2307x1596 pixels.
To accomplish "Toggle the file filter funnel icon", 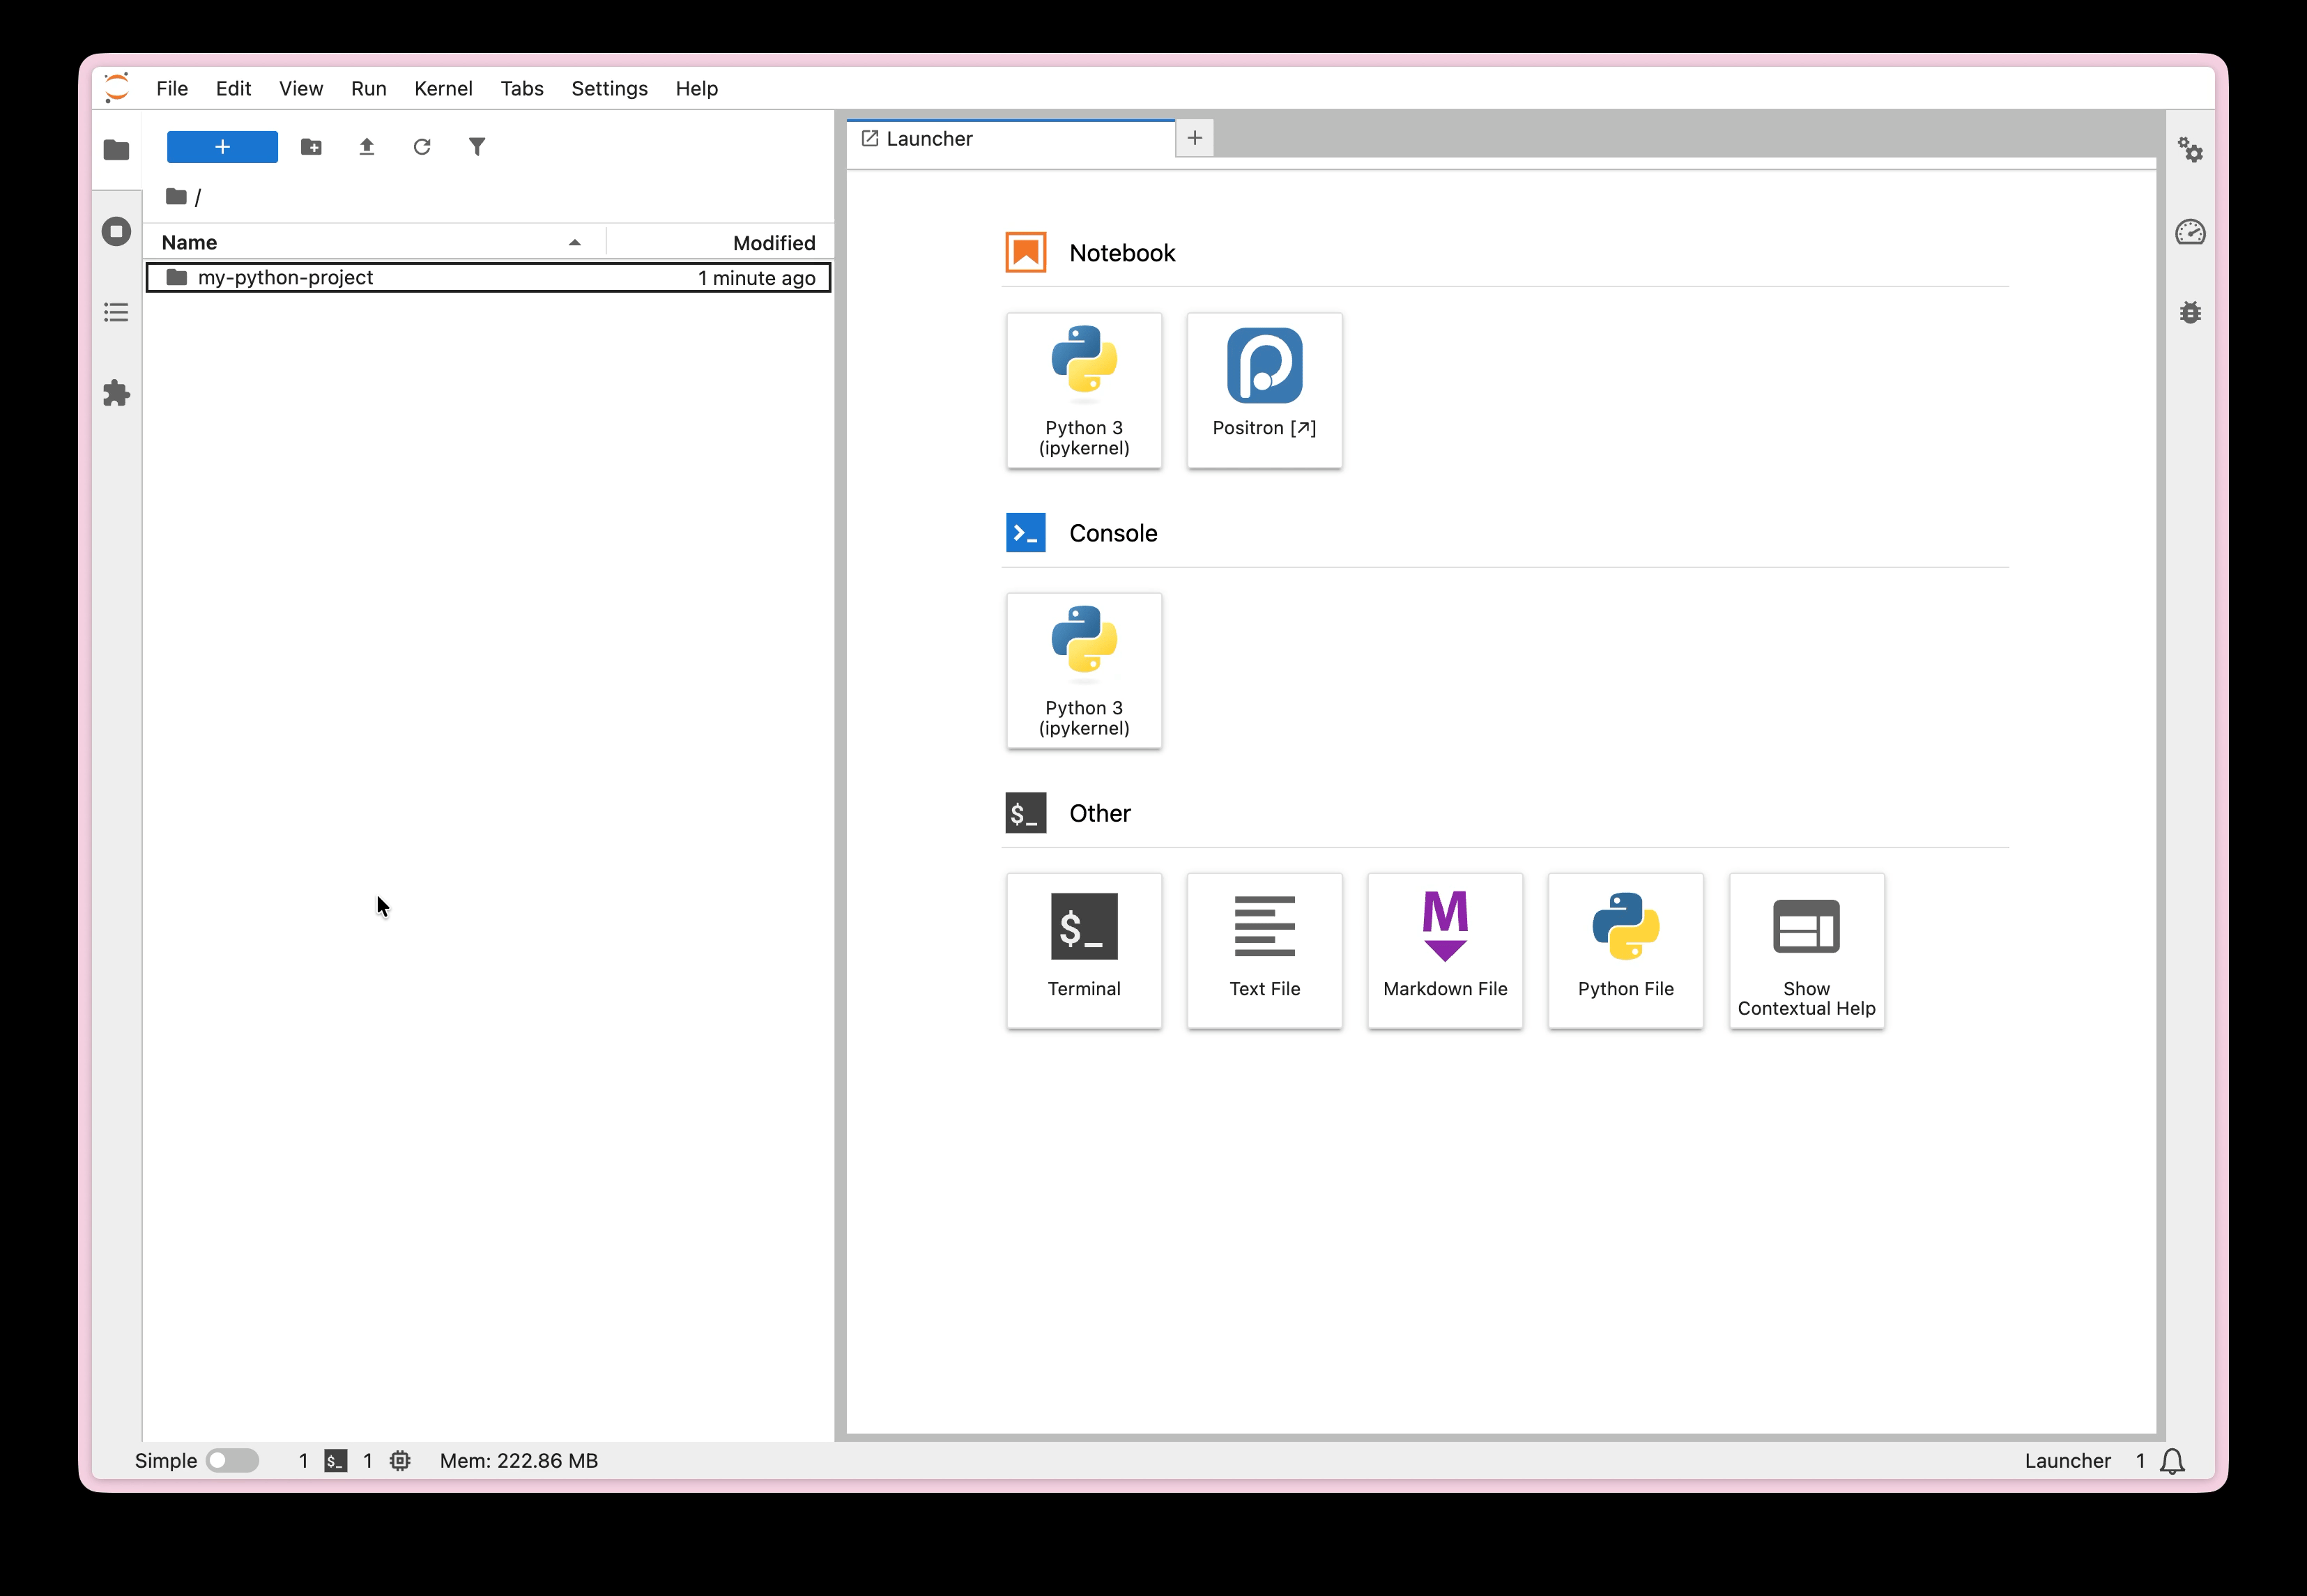I will point(477,147).
